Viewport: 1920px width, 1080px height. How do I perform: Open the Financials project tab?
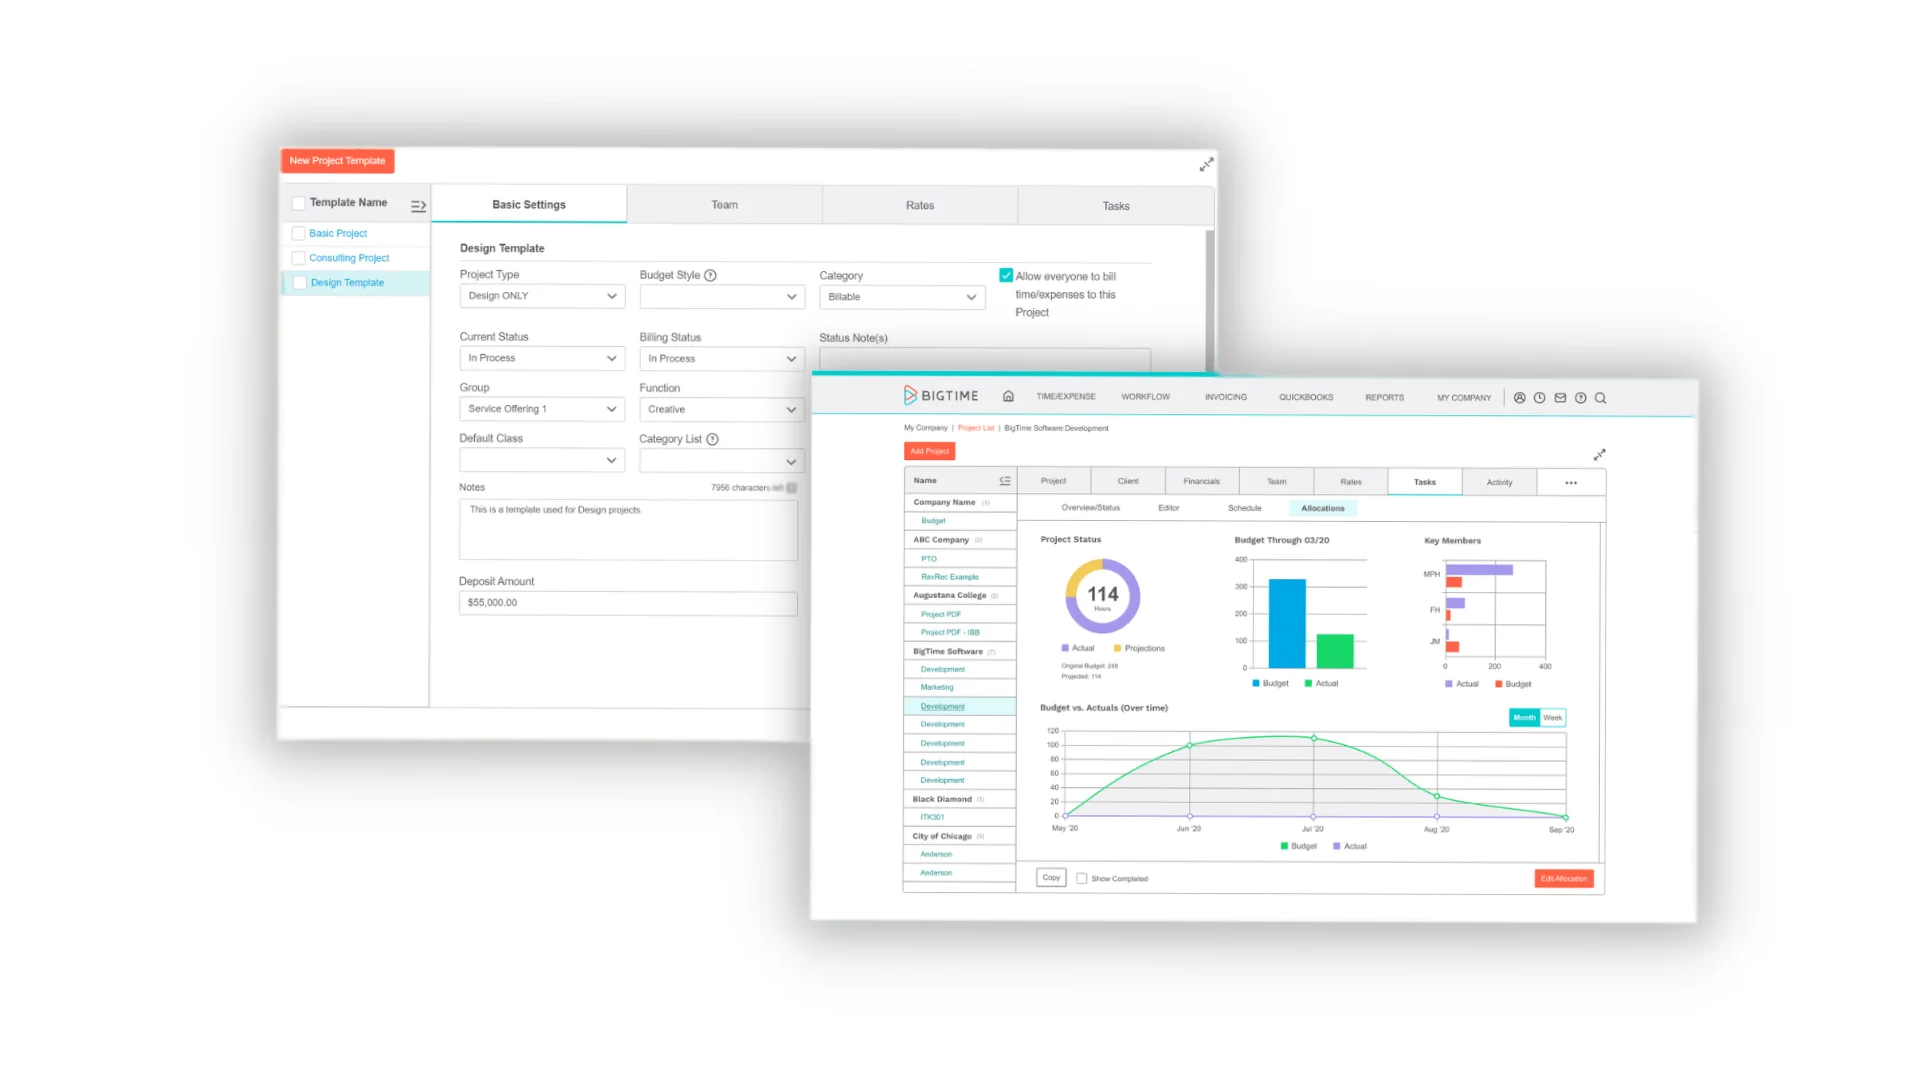click(1201, 482)
